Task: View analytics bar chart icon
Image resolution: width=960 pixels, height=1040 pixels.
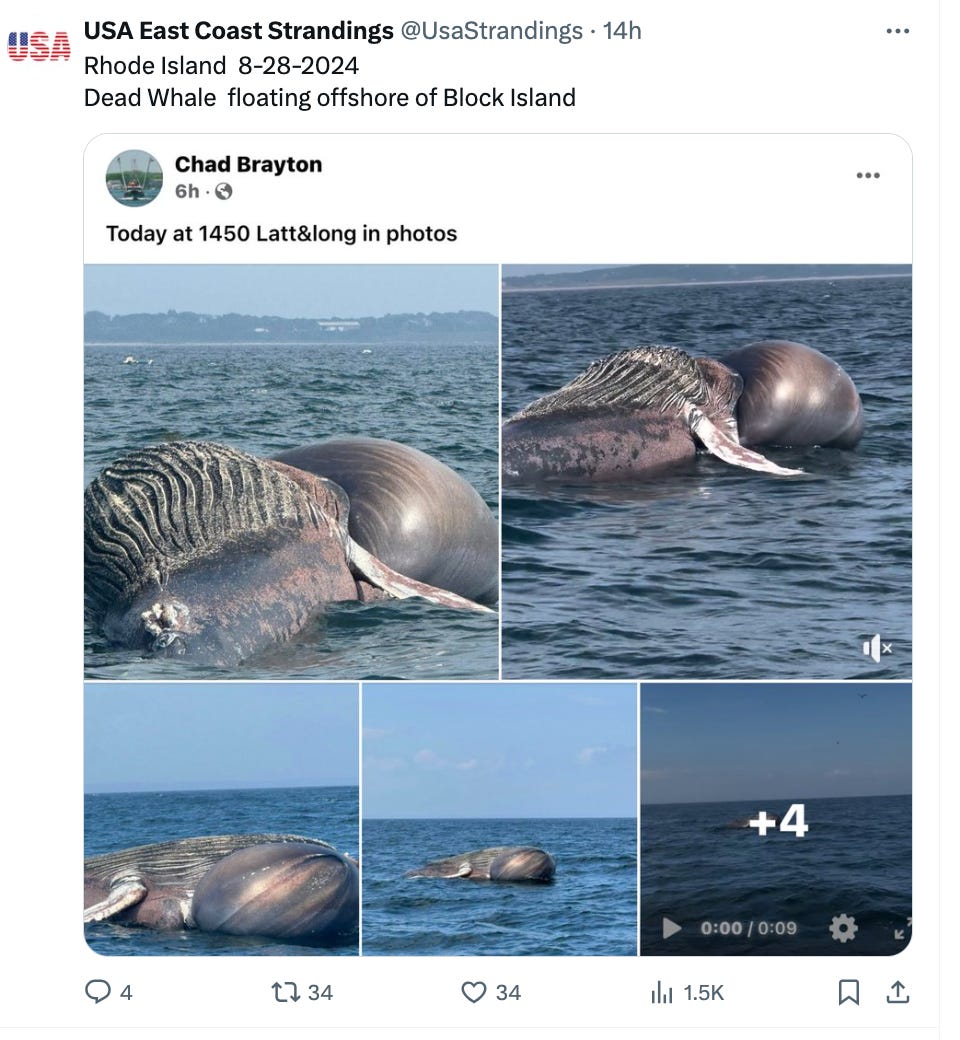Action: click(661, 992)
